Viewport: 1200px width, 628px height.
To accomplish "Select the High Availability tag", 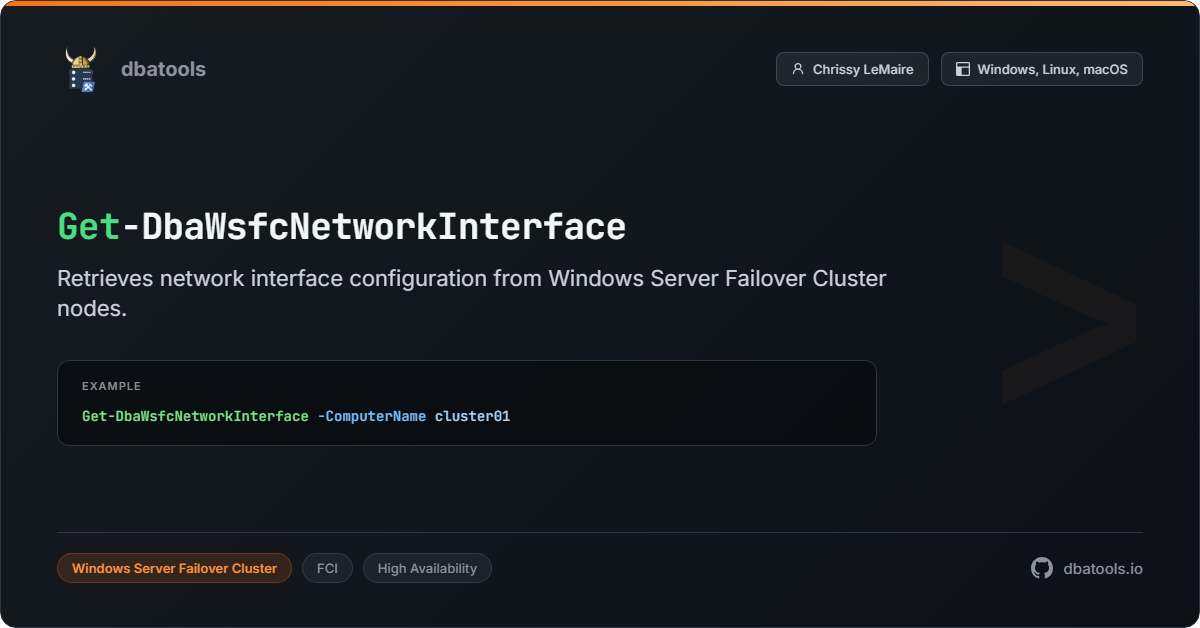I will coord(427,568).
